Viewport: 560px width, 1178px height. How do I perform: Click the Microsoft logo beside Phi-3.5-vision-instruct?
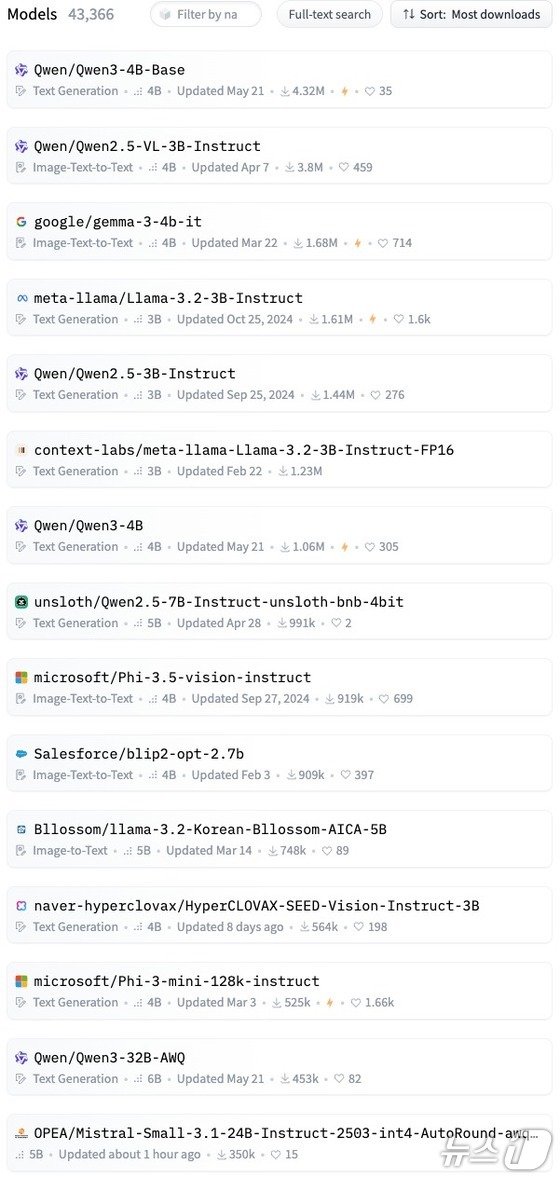(21, 678)
